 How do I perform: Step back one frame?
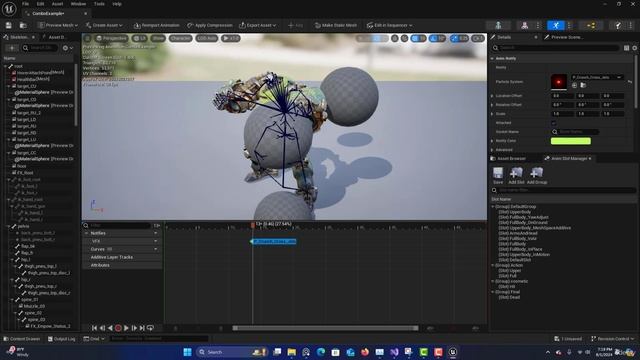tap(102, 328)
